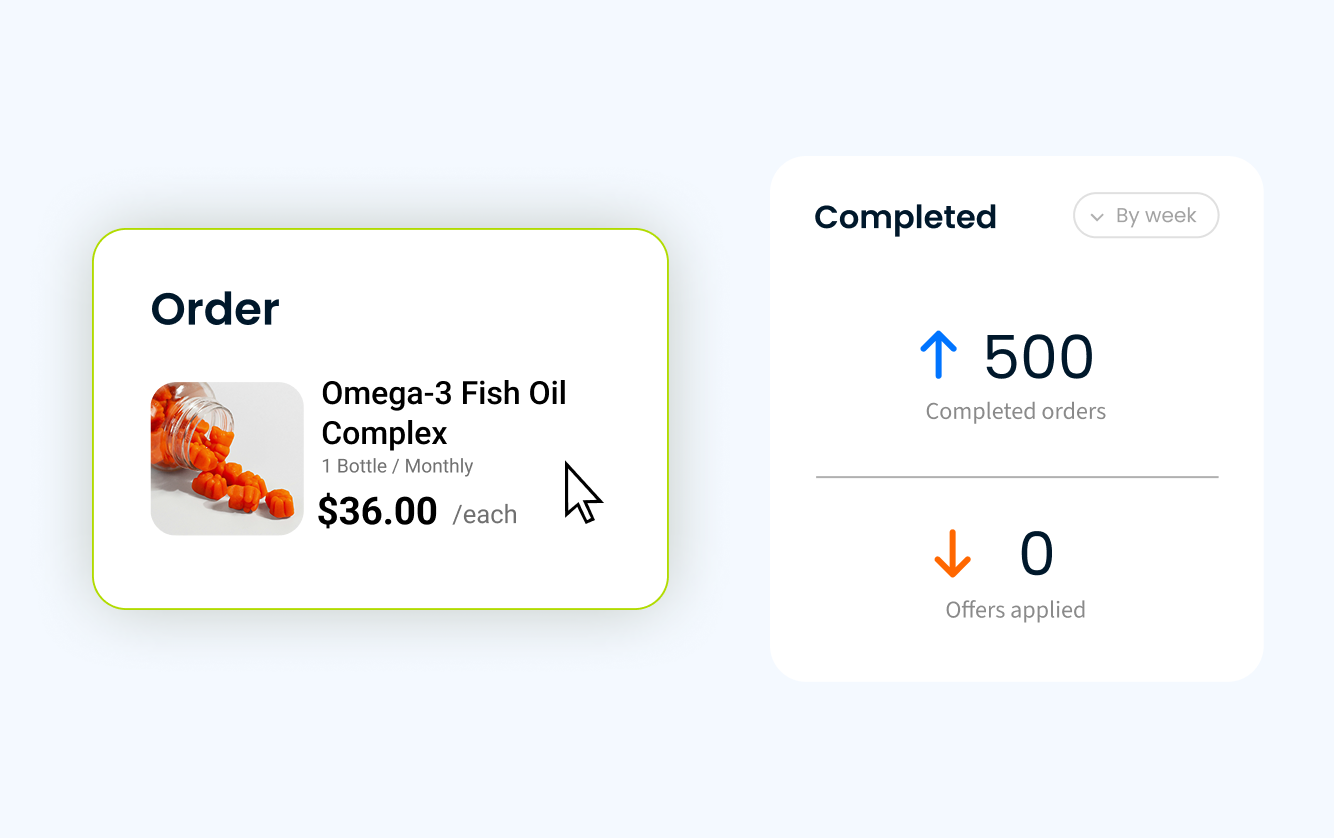This screenshot has width=1334, height=838.
Task: Click the Omega-3 bottle product image
Action: [227, 457]
